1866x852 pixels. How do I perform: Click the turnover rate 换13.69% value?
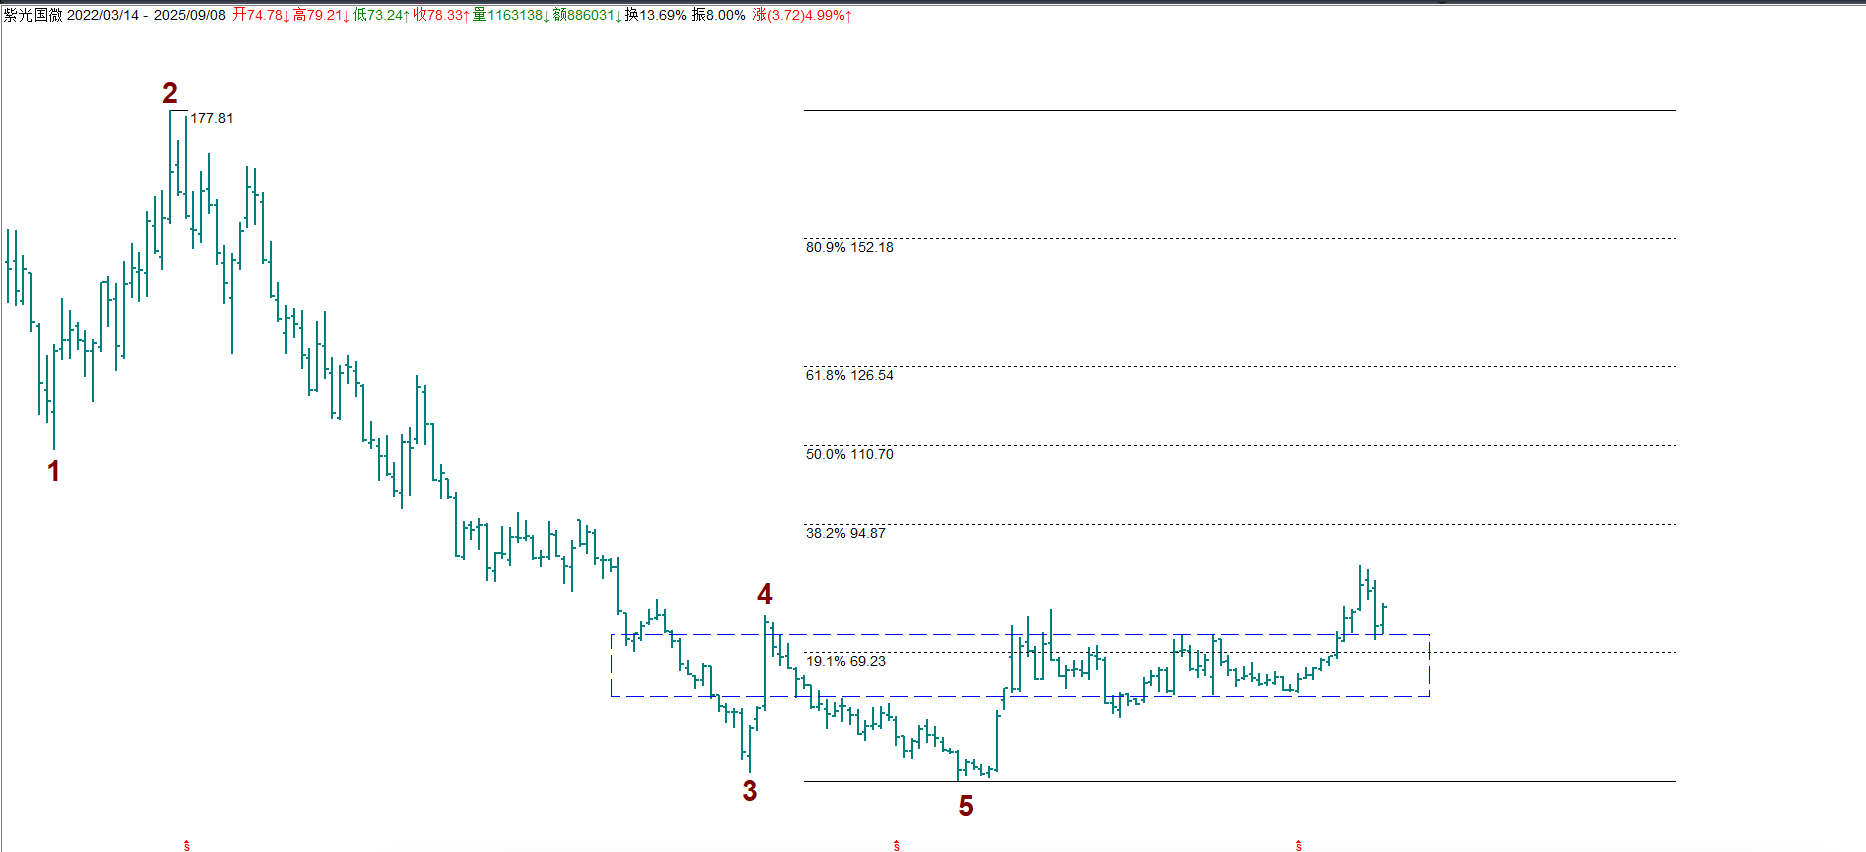(x=656, y=15)
